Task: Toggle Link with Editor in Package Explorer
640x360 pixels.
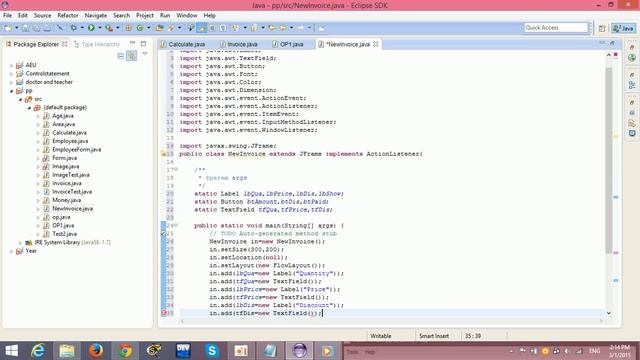Action: [x=132, y=56]
